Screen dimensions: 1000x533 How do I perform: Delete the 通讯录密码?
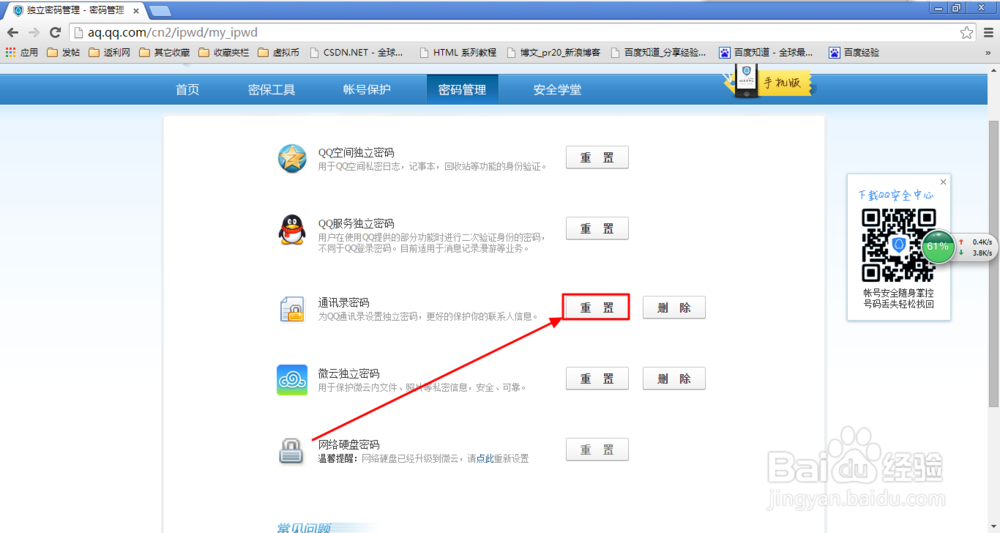(x=674, y=307)
